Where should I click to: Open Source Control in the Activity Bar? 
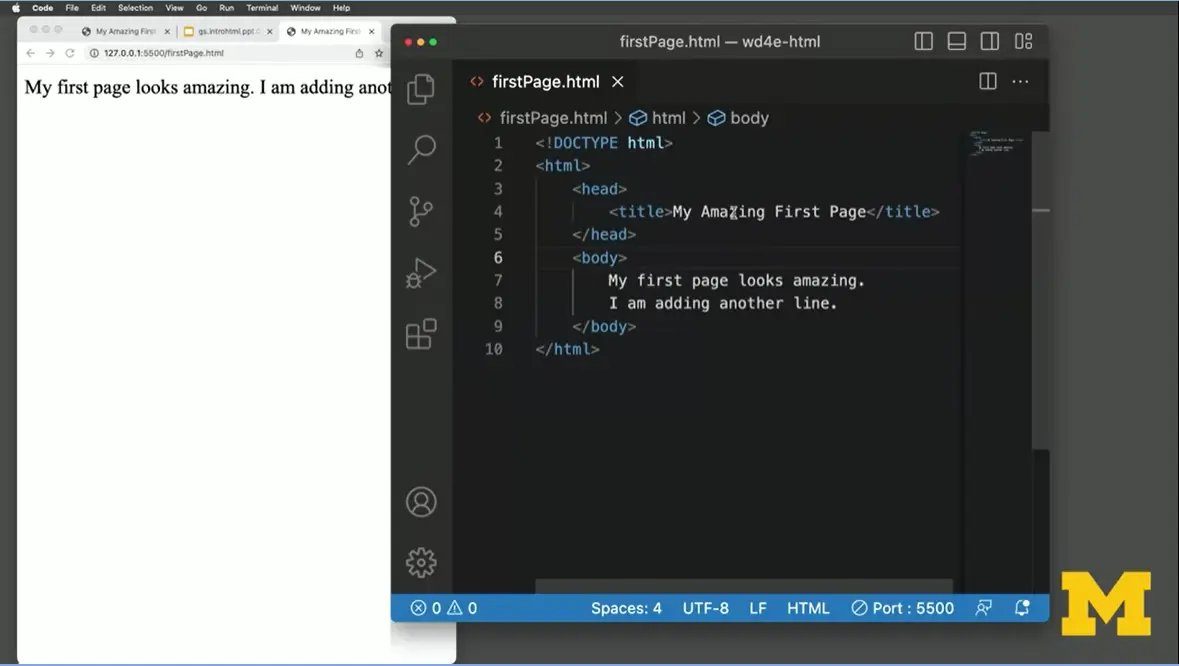tap(420, 211)
